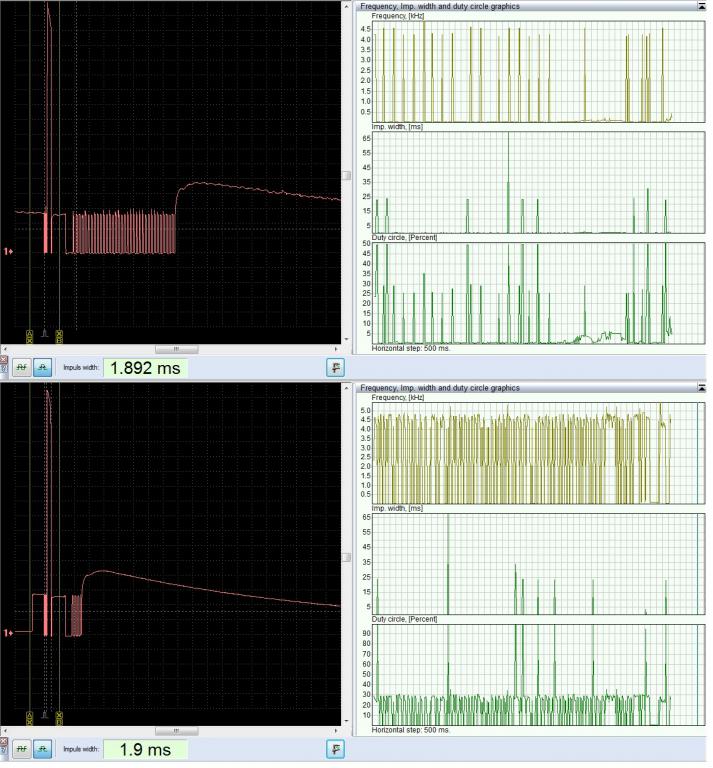This screenshot has width=713, height=768.
Task: Toggle single impulse mode in 1.9 ms panel
Action: point(43,749)
